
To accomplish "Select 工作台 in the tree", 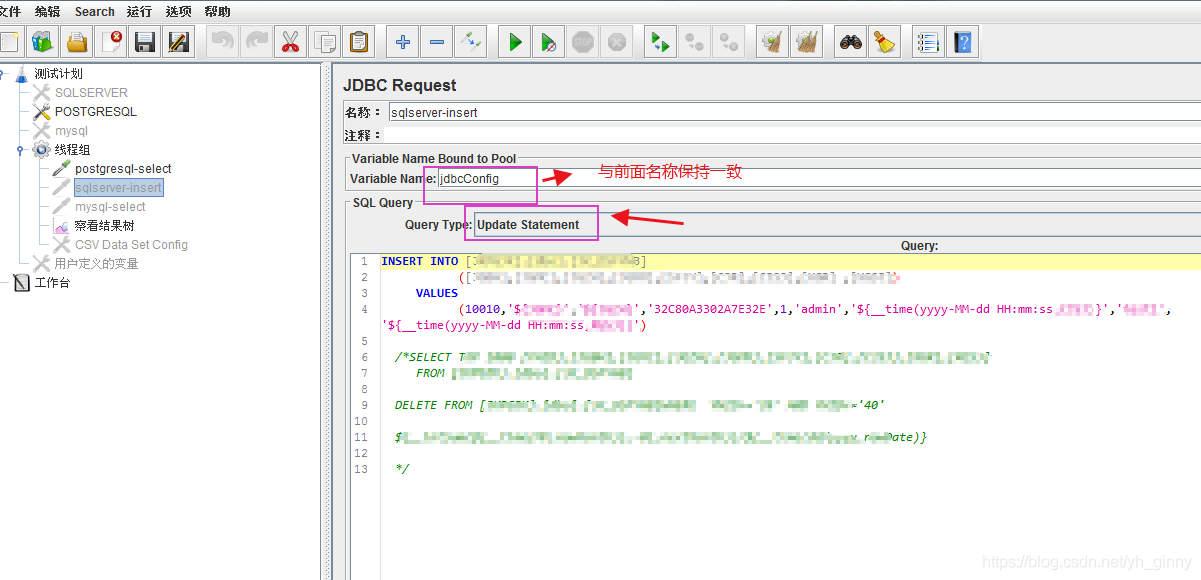I will [52, 283].
